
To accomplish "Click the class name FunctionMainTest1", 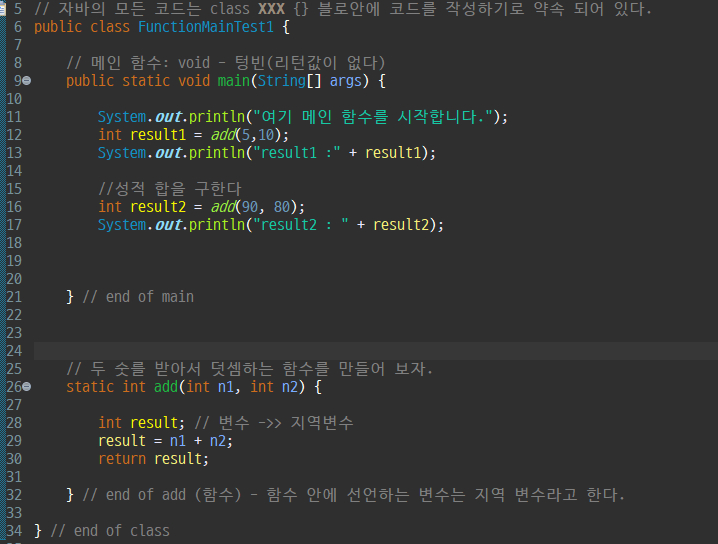I will [206, 27].
